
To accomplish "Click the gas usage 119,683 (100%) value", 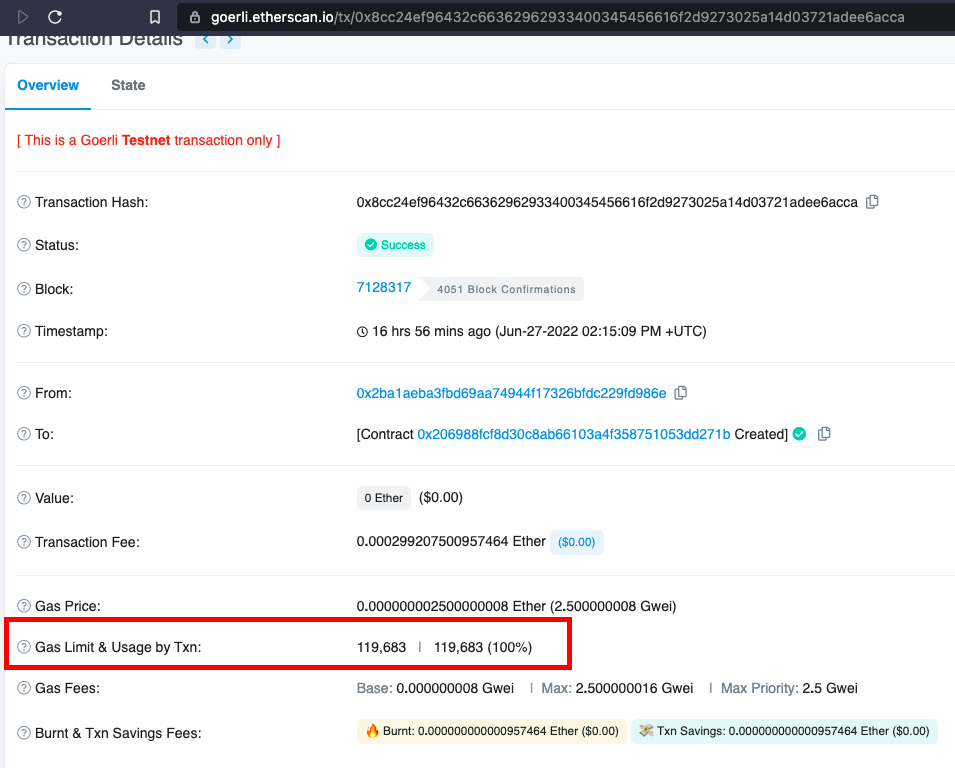I will (483, 647).
